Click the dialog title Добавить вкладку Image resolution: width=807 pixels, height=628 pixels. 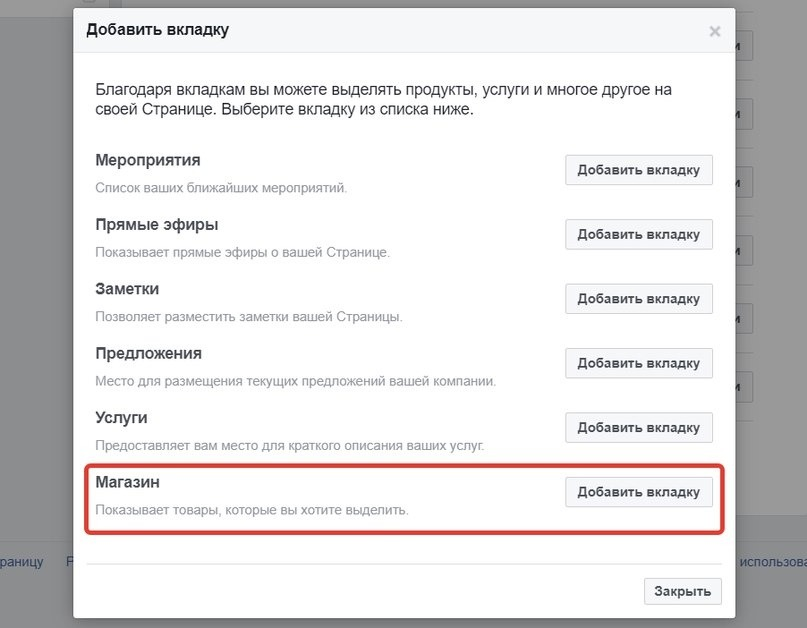[158, 30]
